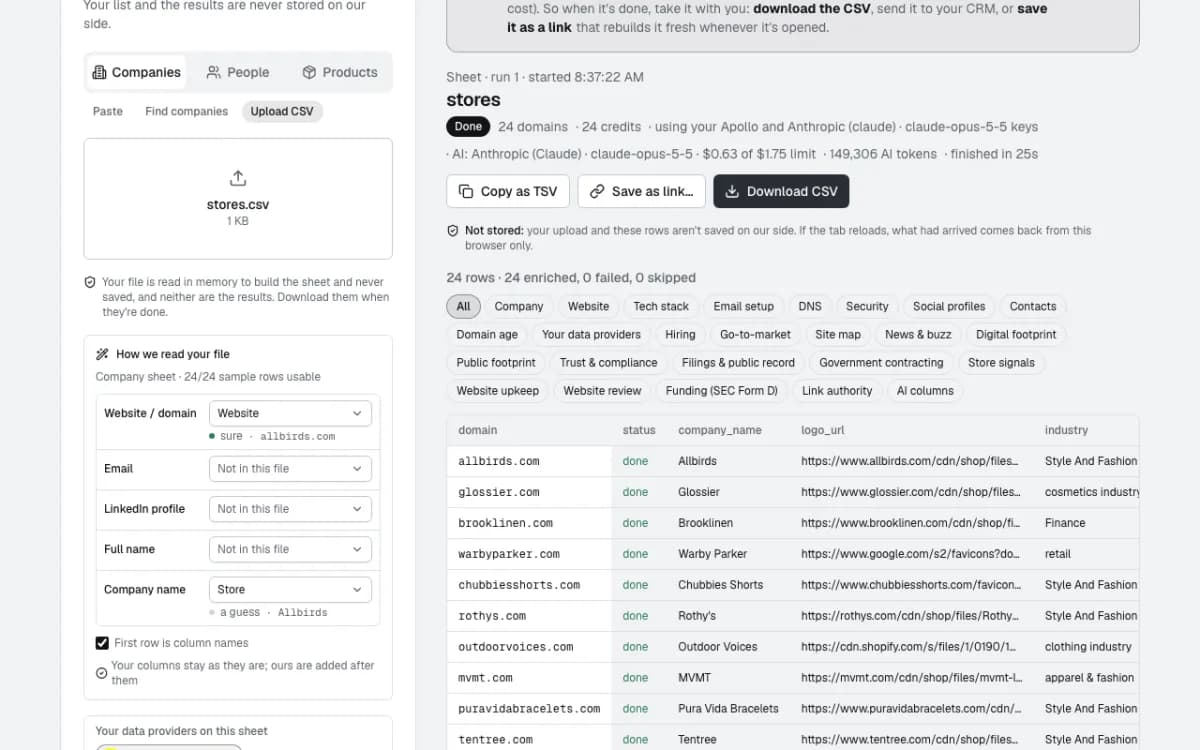Click the Download CSV button

[x=781, y=191]
